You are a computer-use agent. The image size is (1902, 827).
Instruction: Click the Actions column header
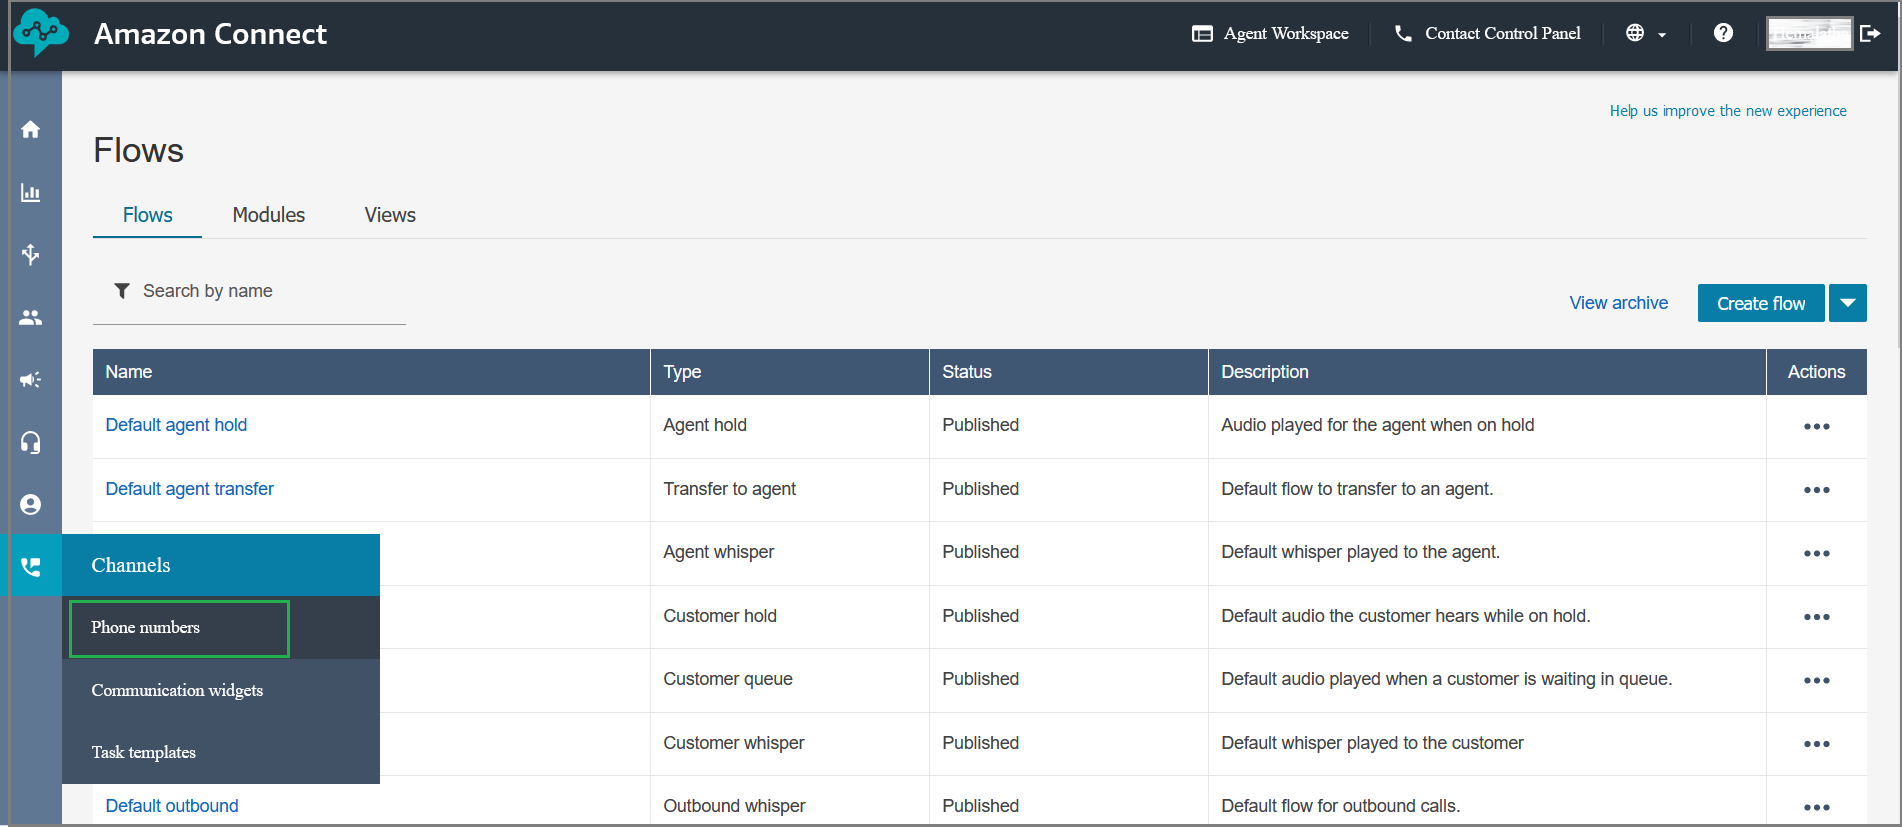coord(1816,372)
